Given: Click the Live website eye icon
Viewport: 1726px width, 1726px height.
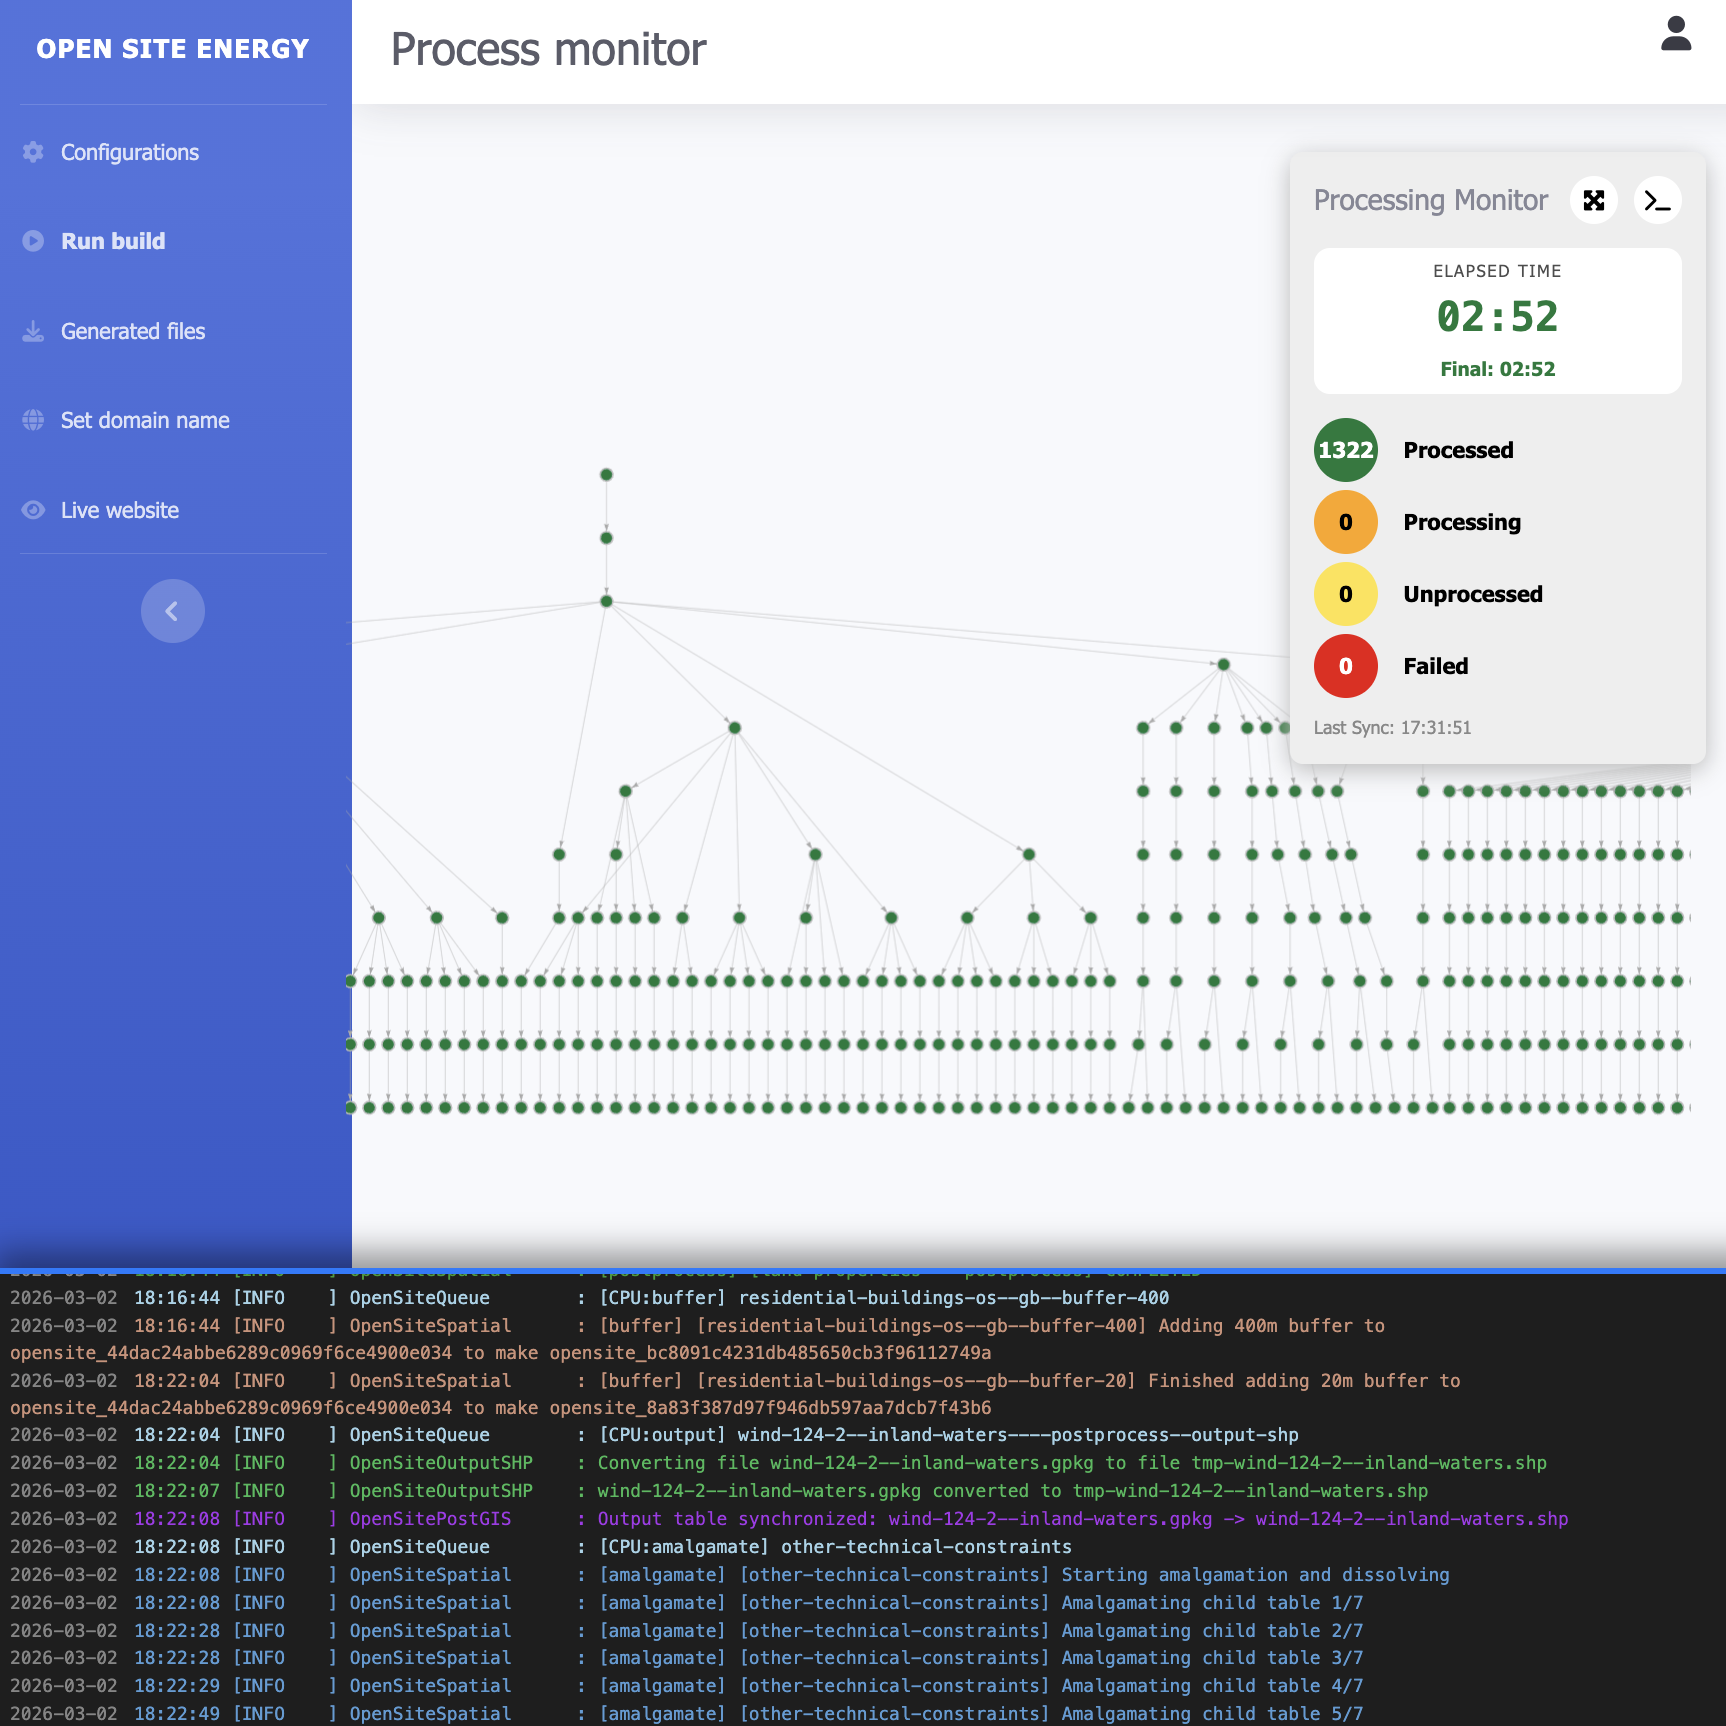Looking at the screenshot, I should coord(33,510).
